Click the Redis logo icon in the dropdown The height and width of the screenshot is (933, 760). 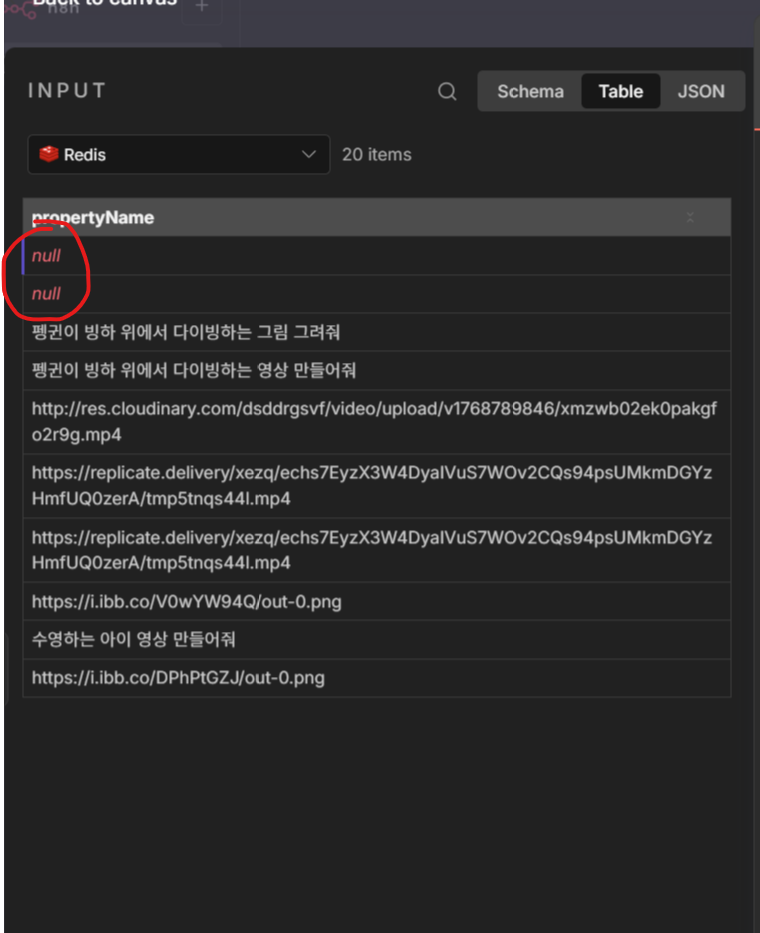pos(49,154)
